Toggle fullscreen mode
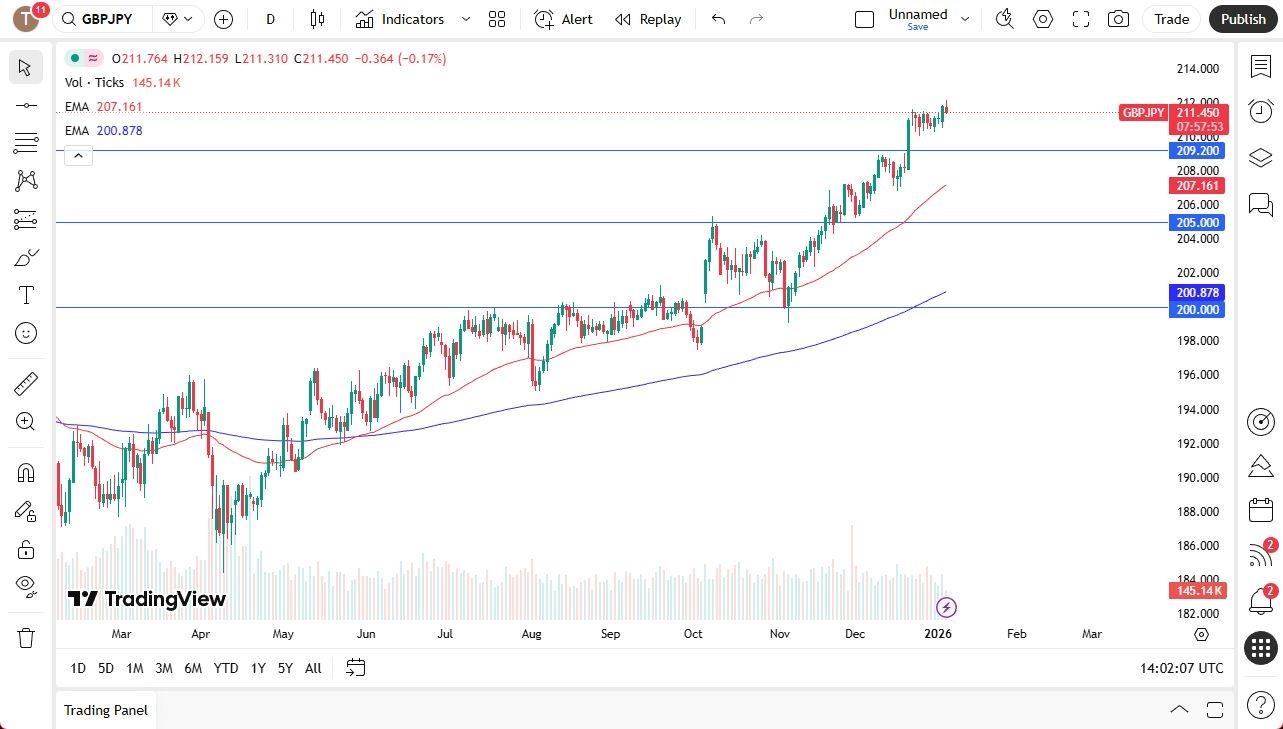This screenshot has width=1283, height=729. coord(1081,19)
